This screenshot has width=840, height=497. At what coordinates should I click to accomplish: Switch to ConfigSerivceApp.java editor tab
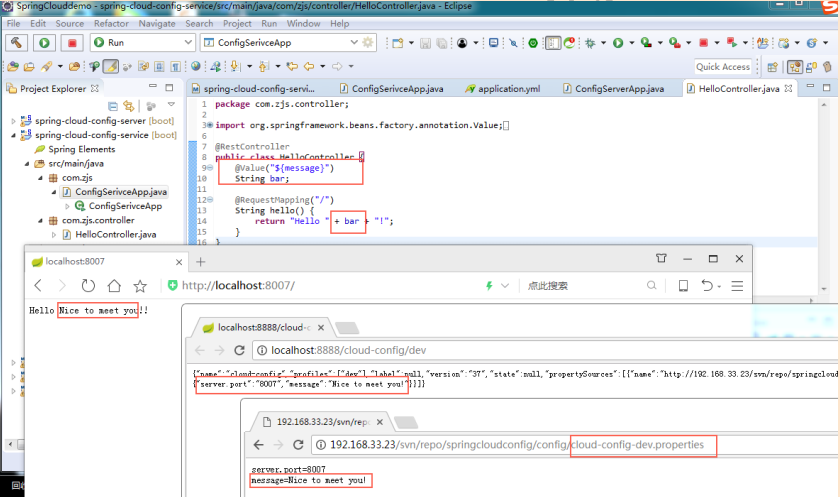(392, 89)
